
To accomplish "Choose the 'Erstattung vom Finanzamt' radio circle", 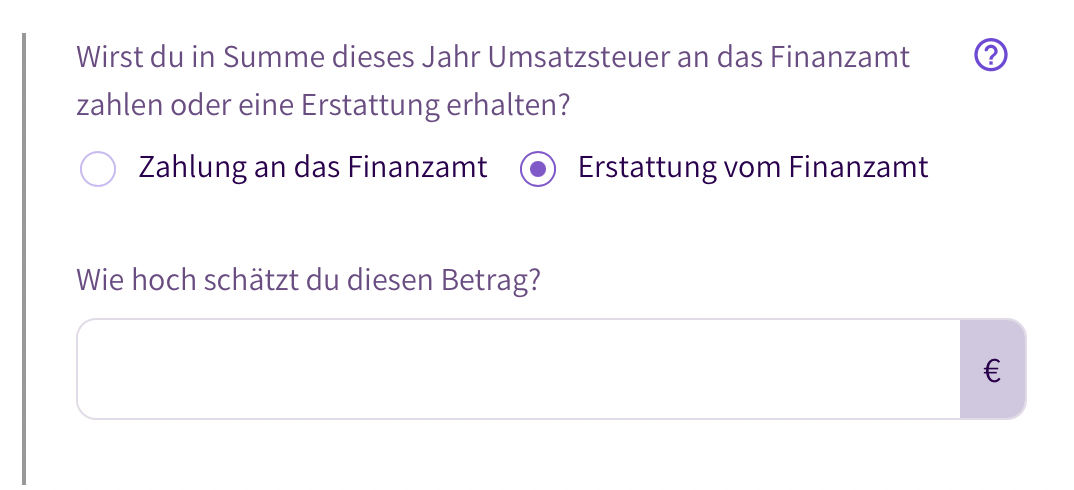I will tap(538, 169).
